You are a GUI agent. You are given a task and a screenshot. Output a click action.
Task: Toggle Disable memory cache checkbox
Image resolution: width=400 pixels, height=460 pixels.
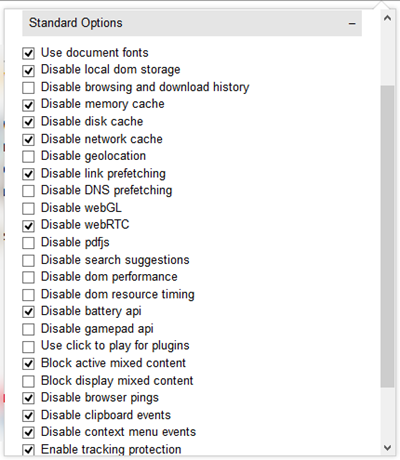tap(28, 105)
